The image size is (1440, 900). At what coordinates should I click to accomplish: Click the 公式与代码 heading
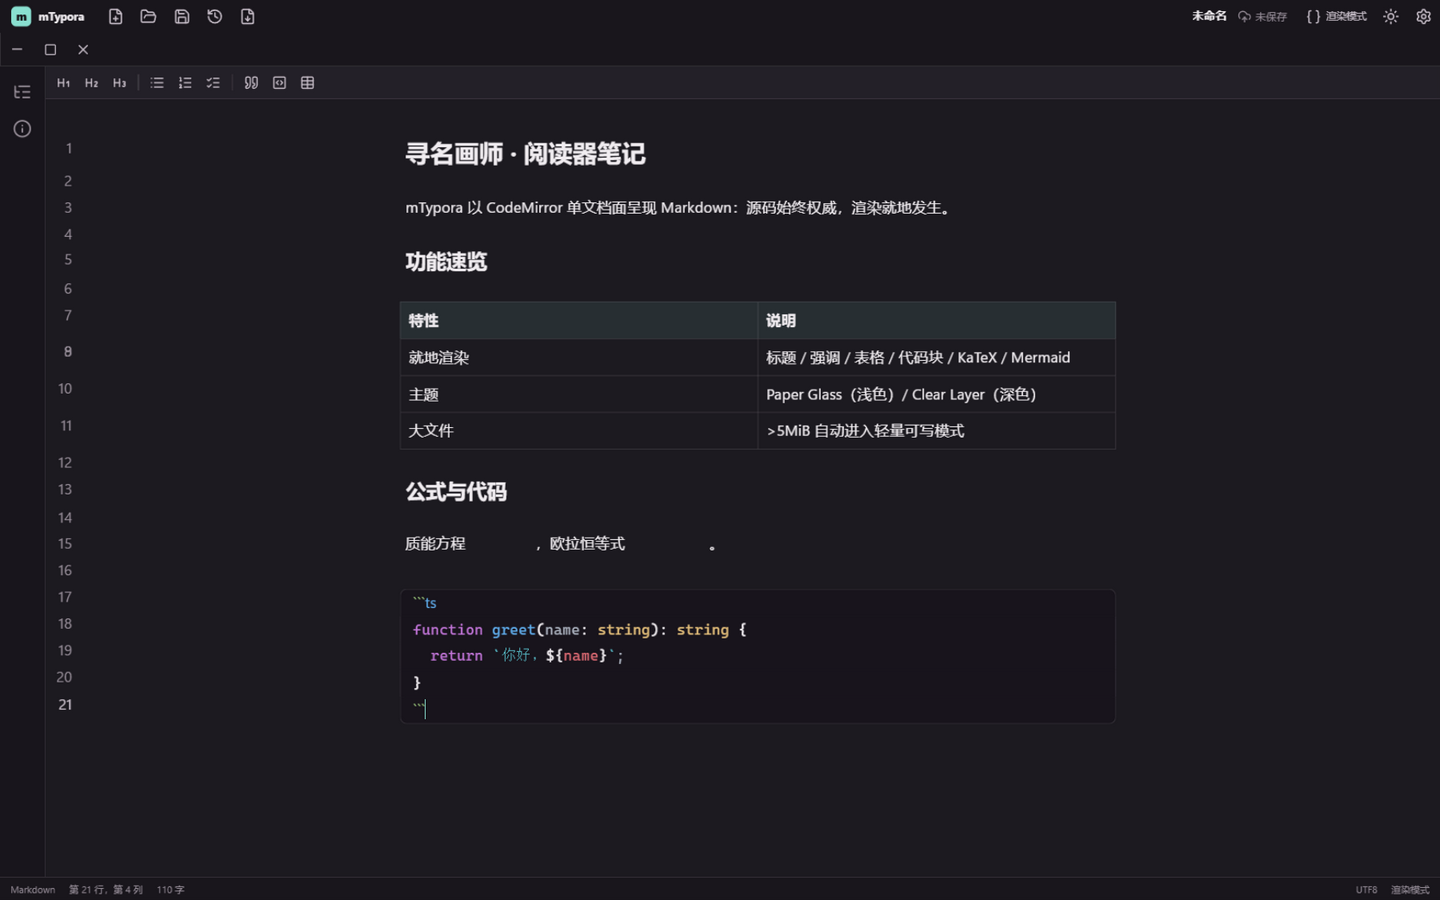[x=456, y=492]
